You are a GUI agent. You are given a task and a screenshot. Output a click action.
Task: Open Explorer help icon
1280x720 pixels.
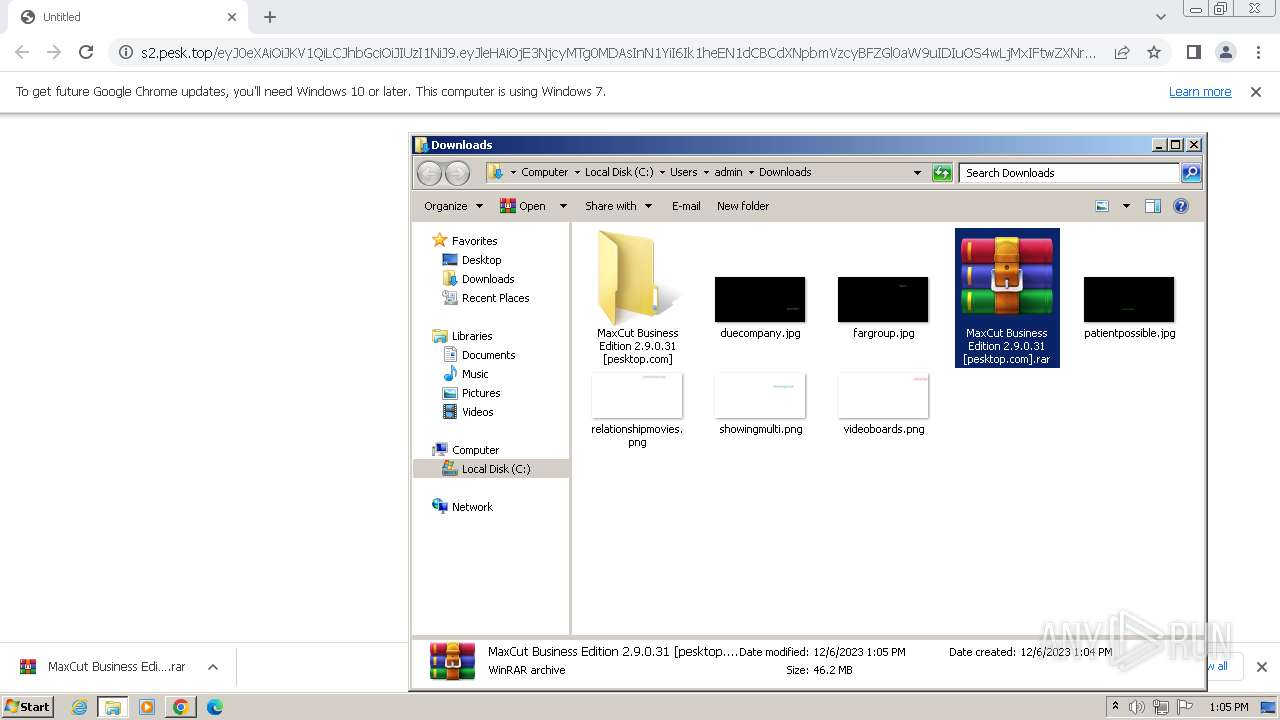click(x=1181, y=206)
